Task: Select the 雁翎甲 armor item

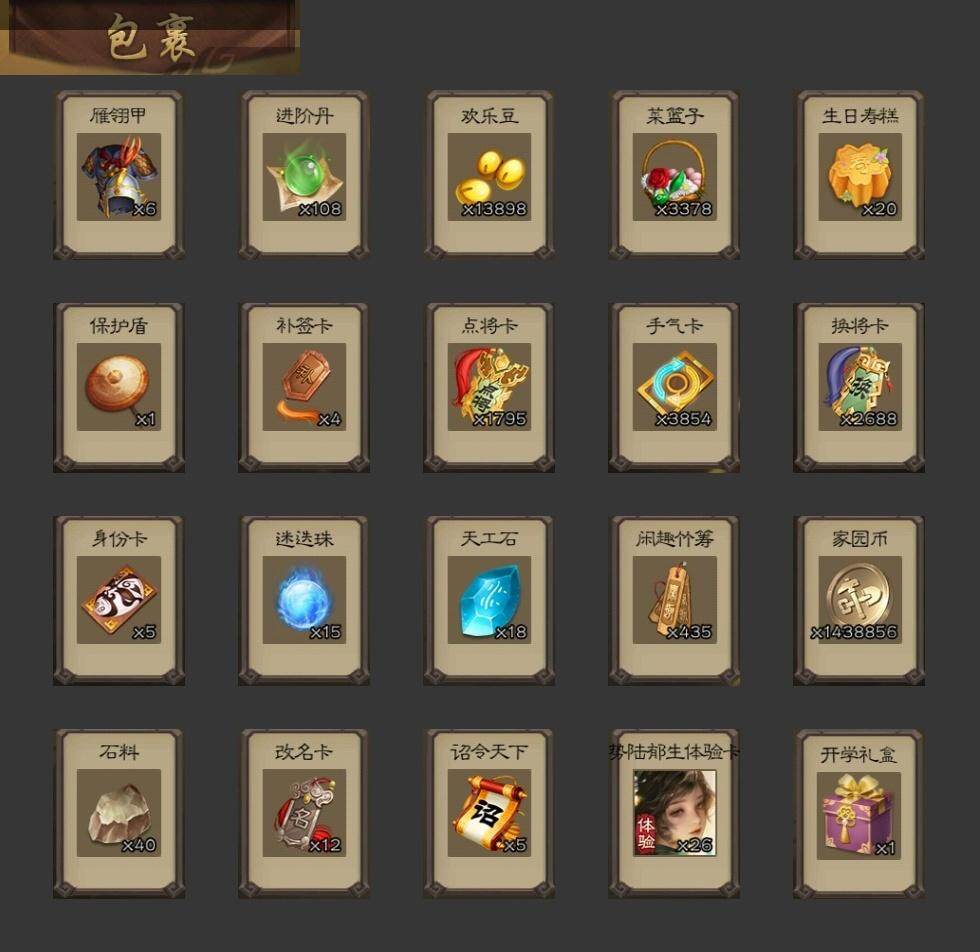Action: 119,176
